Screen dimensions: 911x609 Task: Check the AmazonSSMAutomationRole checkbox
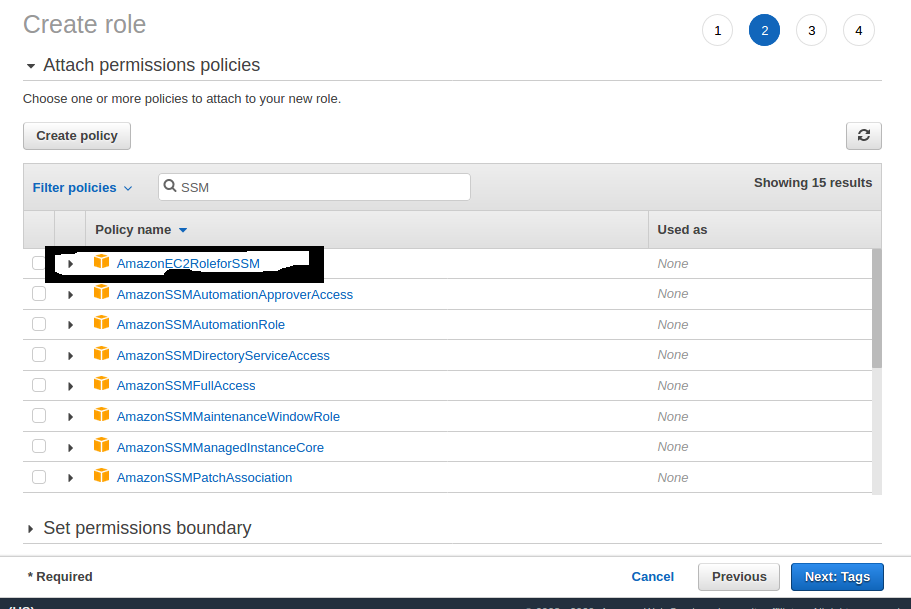tap(39, 324)
